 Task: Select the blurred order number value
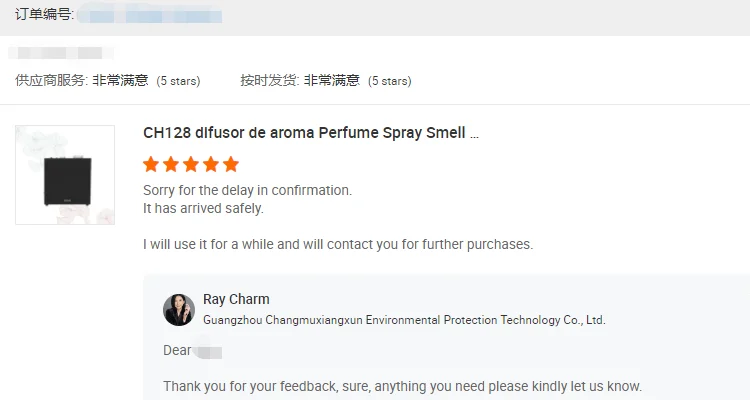pyautogui.click(x=150, y=15)
